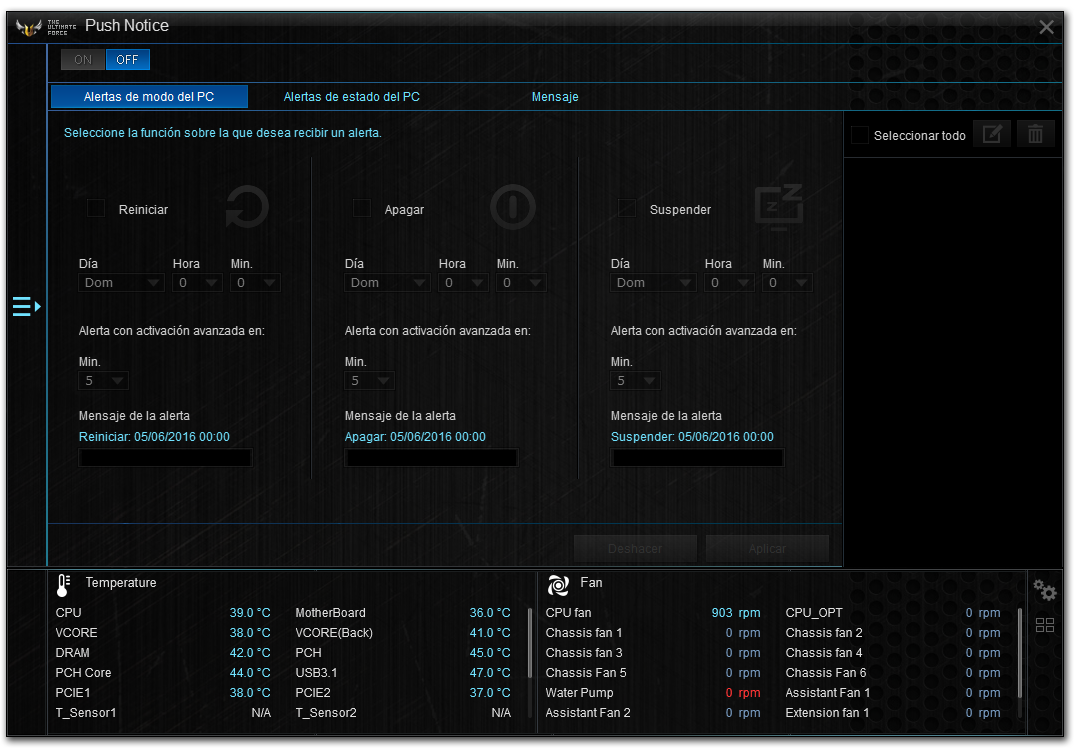Switch to Alertas de estado del PC tab
Viewport: 1080px width, 749px height.
[351, 96]
